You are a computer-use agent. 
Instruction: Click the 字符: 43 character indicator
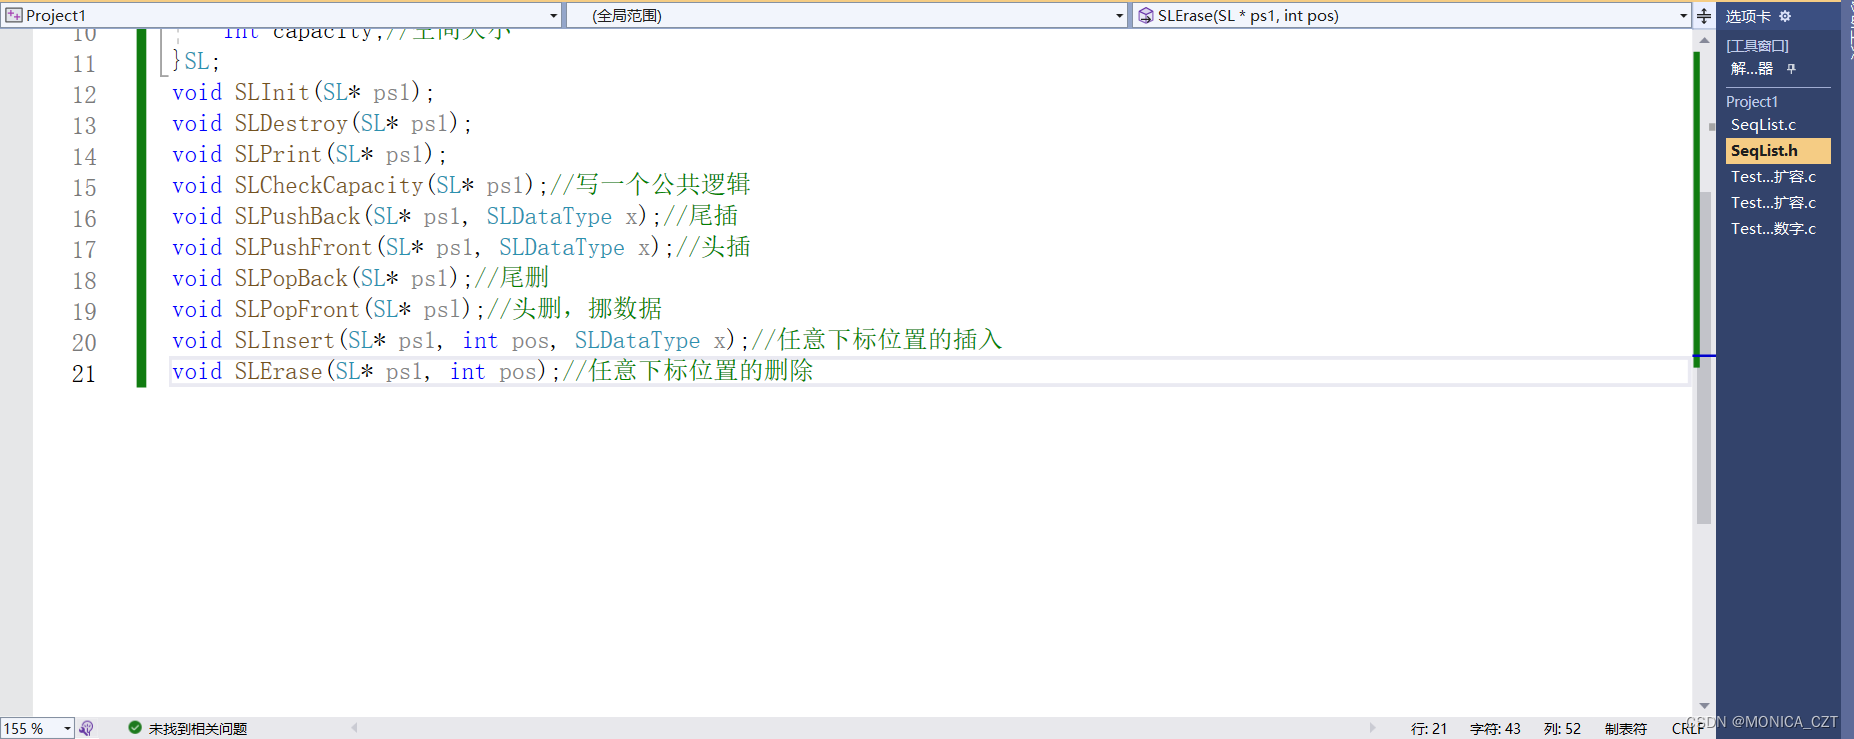point(1495,729)
